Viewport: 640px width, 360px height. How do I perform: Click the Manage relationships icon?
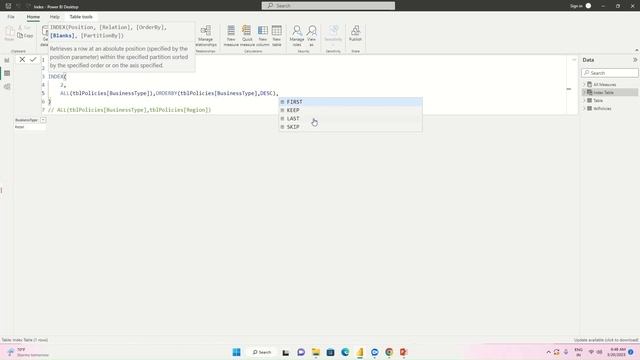(x=206, y=36)
